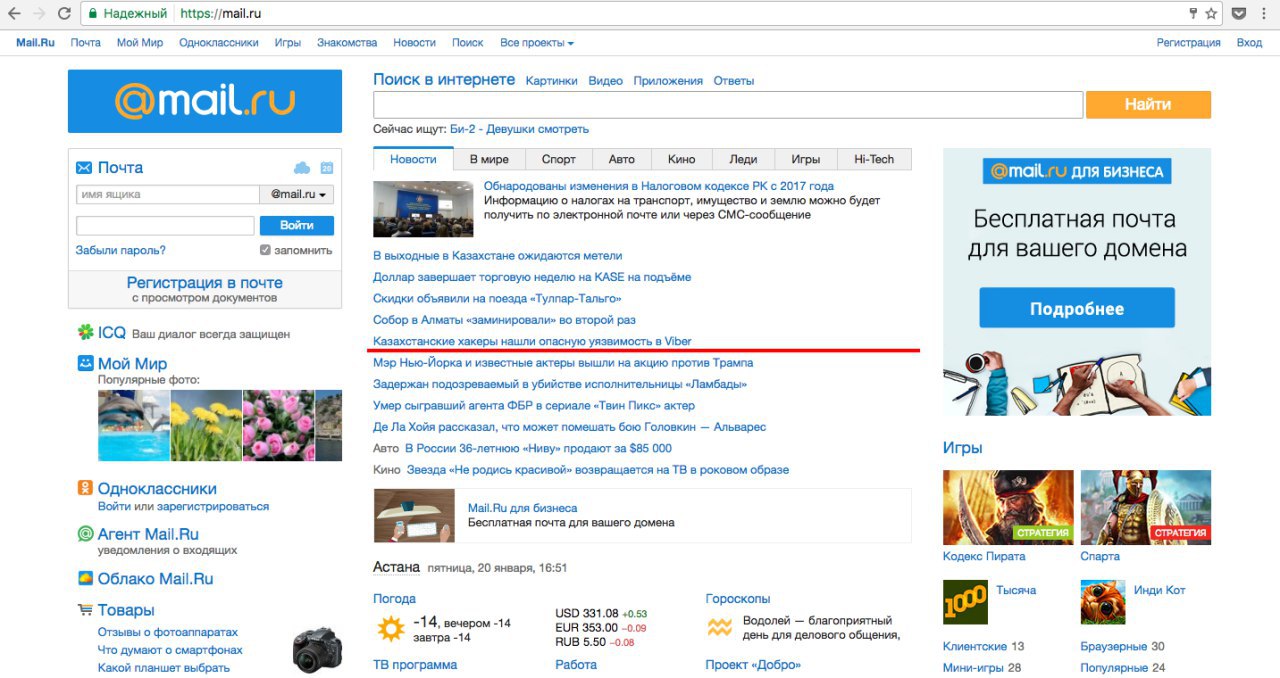Open the Кодекс Пирата game thumbnail
Screen dimensions: 1280x678
coord(1008,507)
